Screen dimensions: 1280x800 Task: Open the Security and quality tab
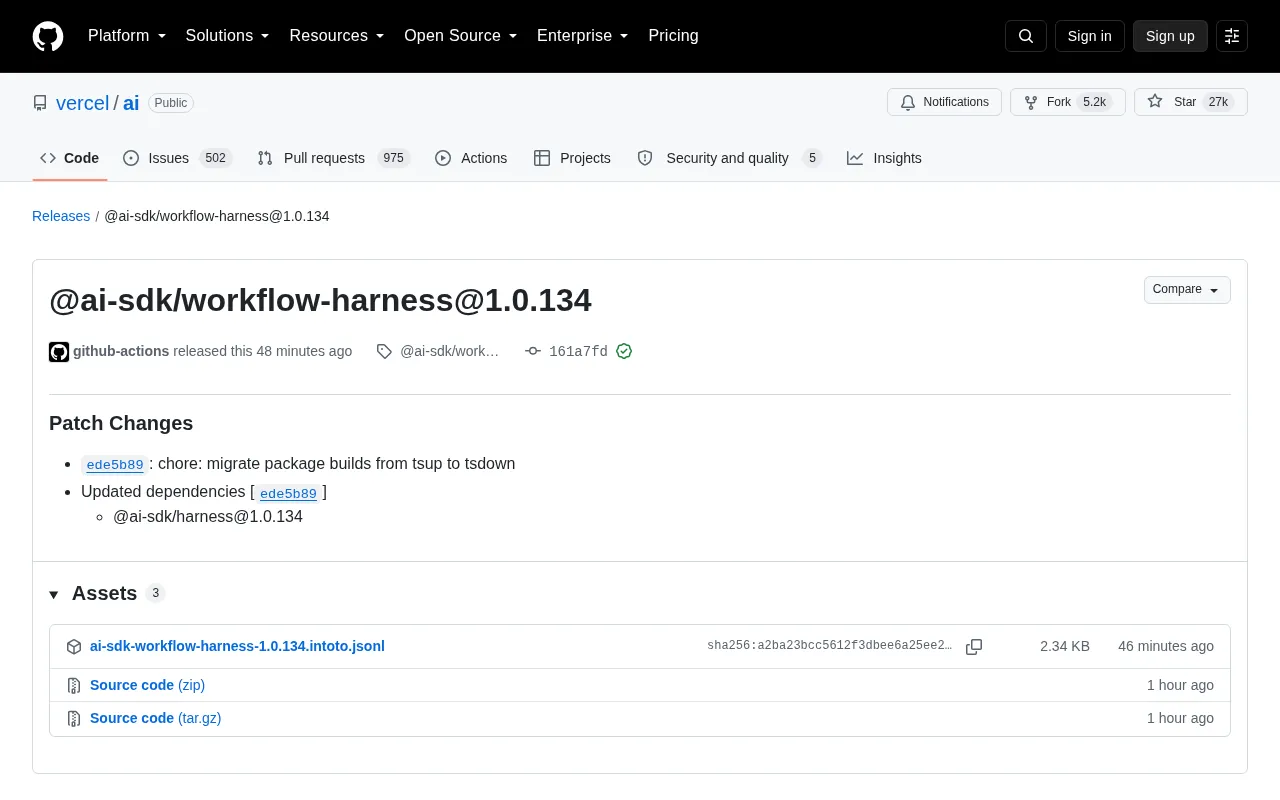729,158
